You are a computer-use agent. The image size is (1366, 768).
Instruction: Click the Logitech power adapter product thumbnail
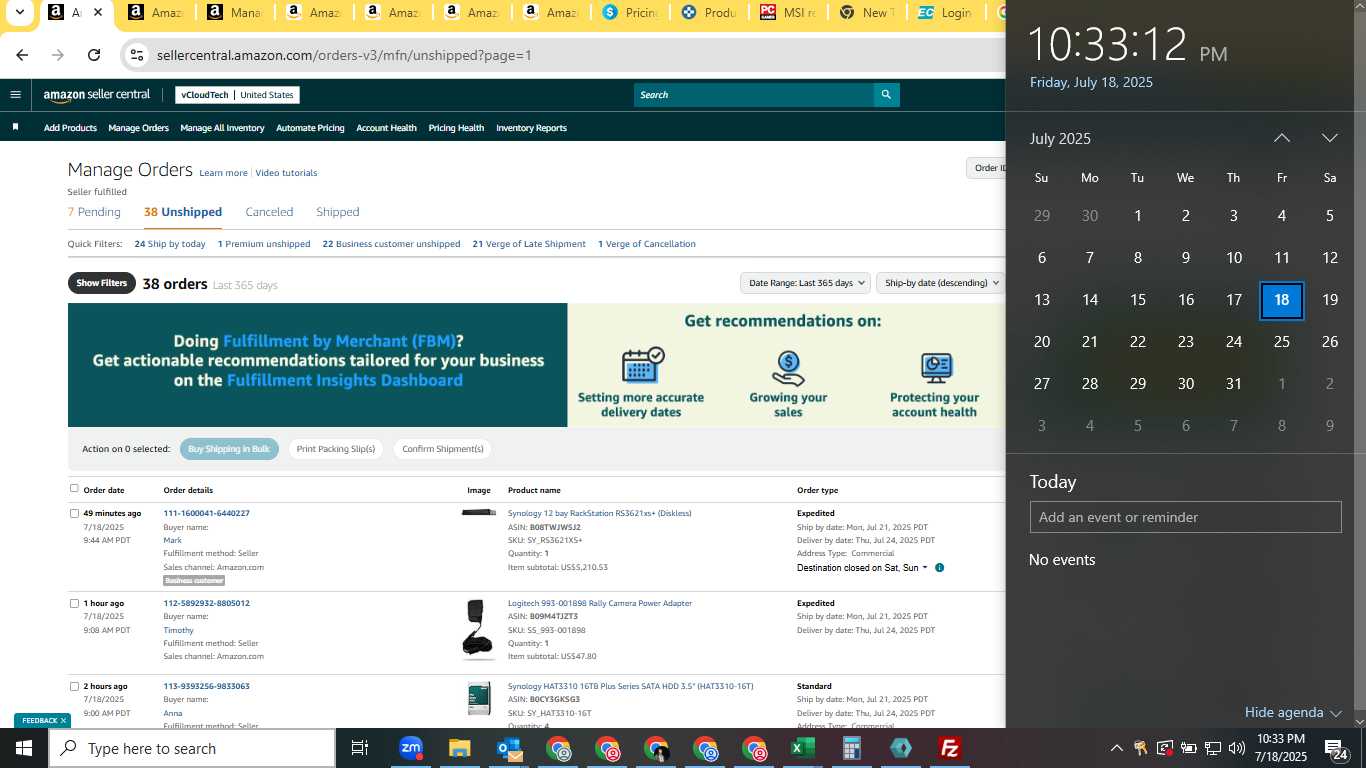pos(479,630)
